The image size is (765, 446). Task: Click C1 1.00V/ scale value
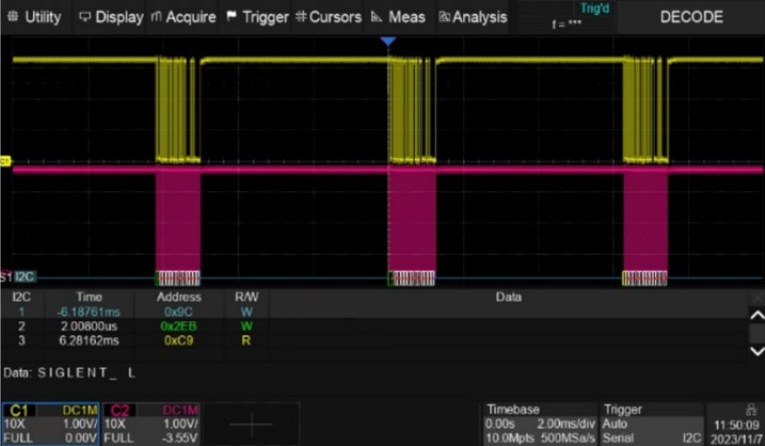tap(80, 424)
